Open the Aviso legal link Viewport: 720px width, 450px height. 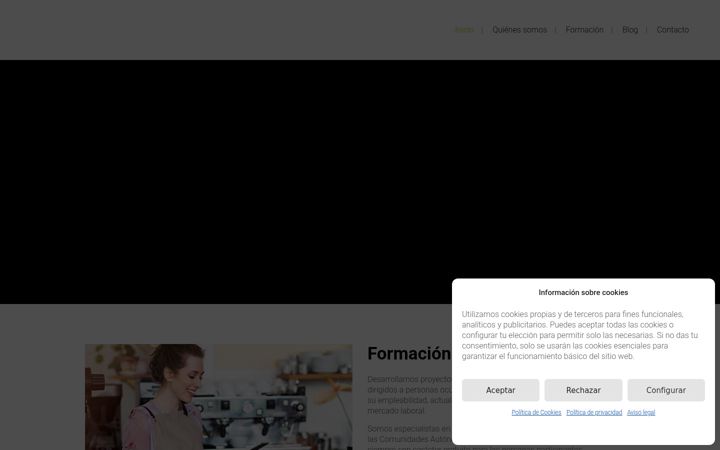[641, 412]
